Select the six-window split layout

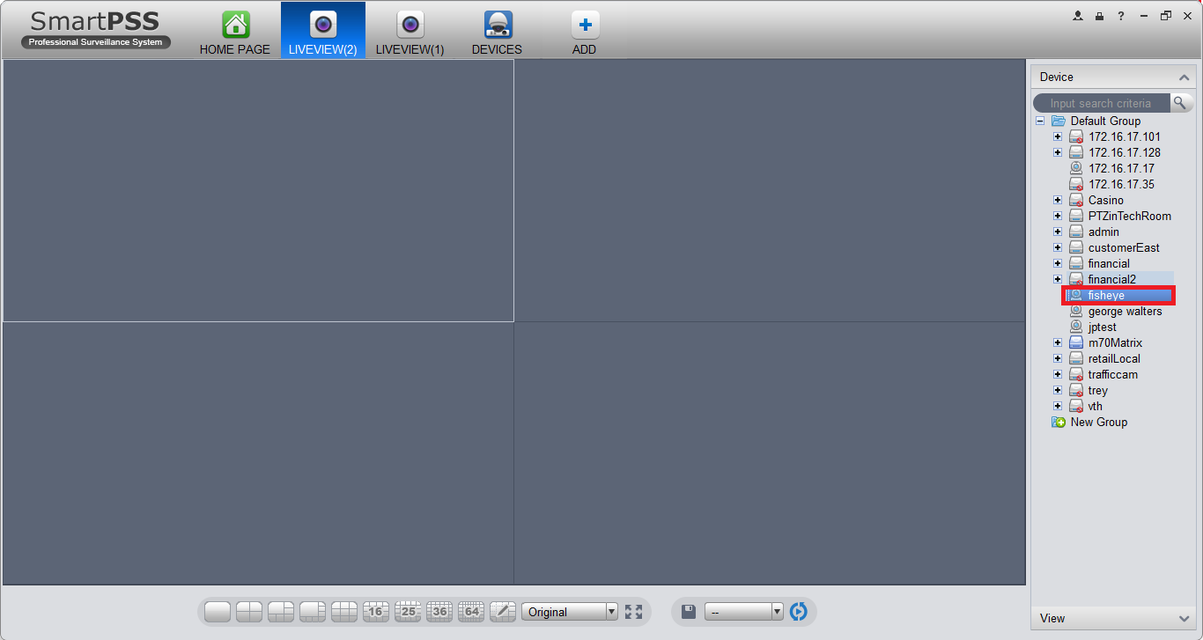click(x=281, y=612)
